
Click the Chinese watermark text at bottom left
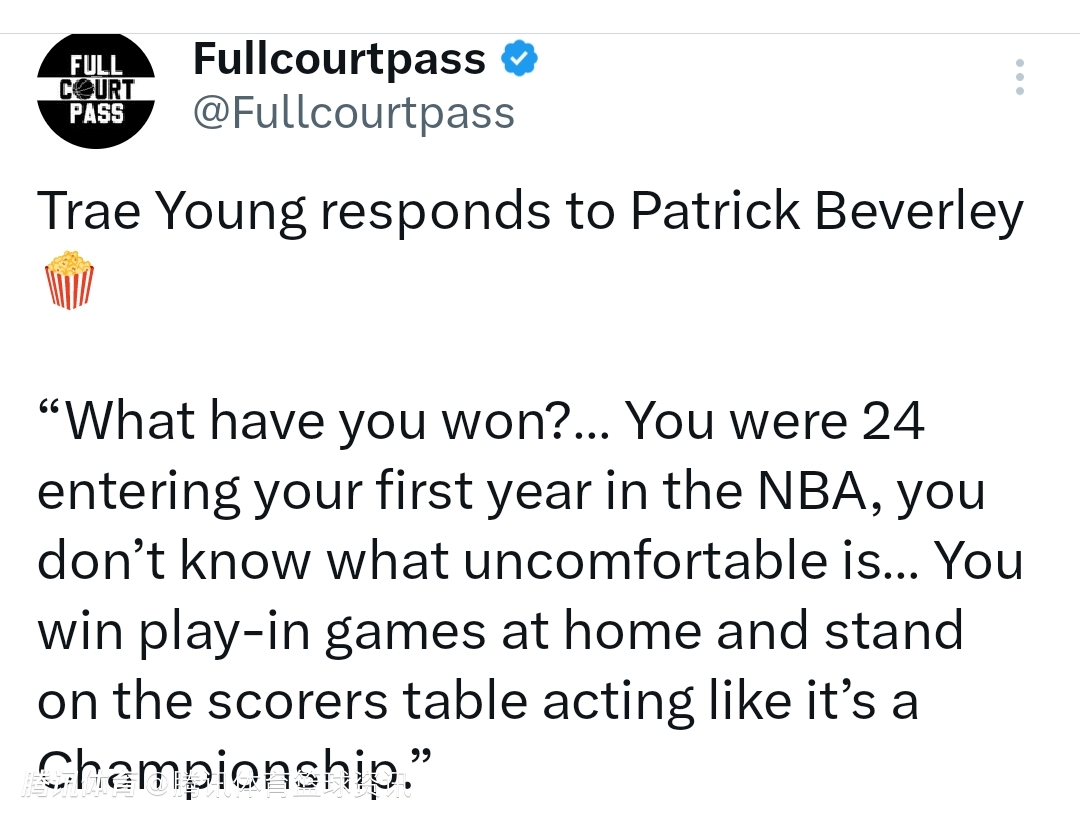[216, 785]
